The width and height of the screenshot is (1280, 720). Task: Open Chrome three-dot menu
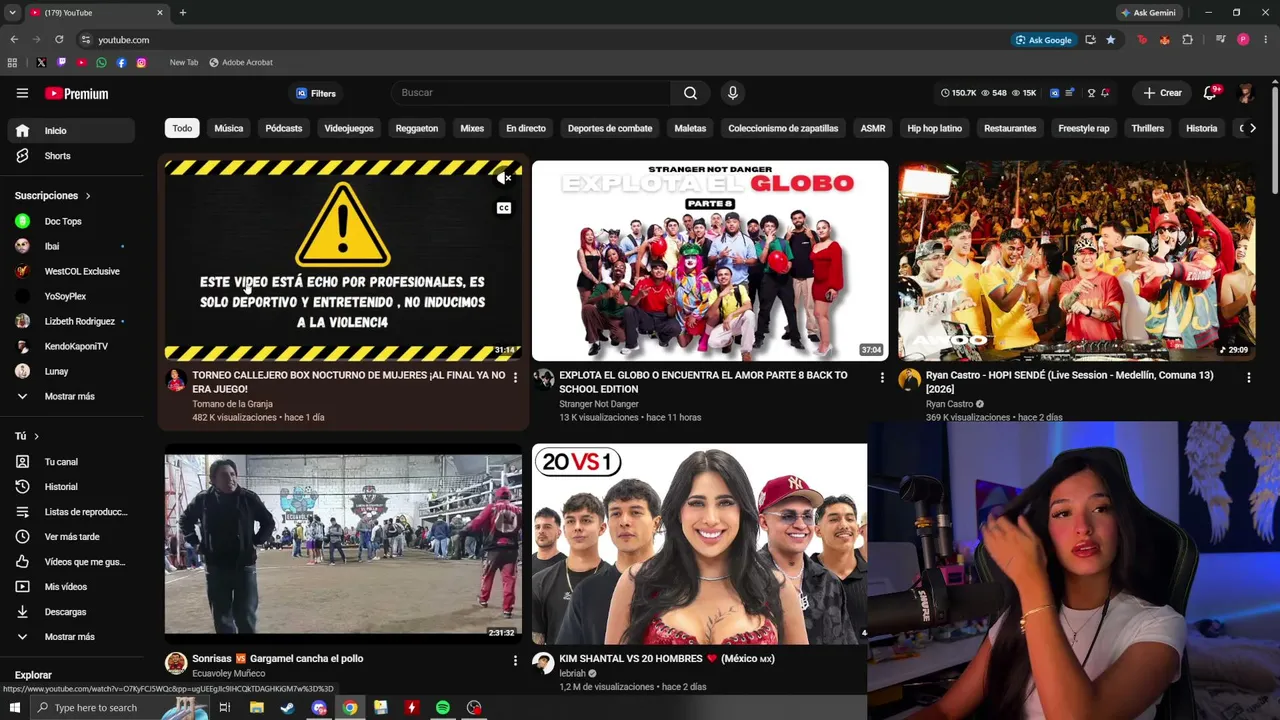[1265, 40]
